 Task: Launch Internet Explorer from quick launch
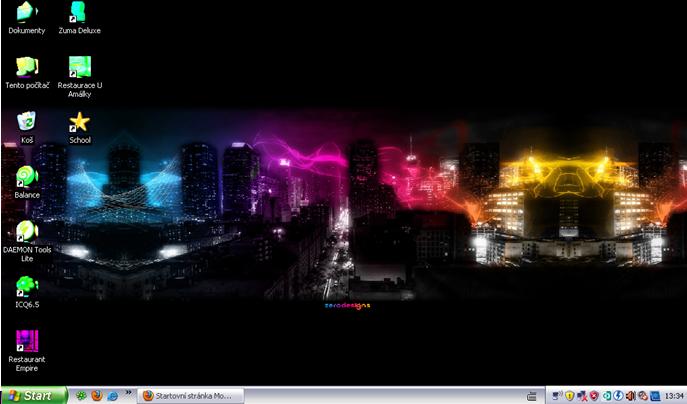(x=113, y=396)
